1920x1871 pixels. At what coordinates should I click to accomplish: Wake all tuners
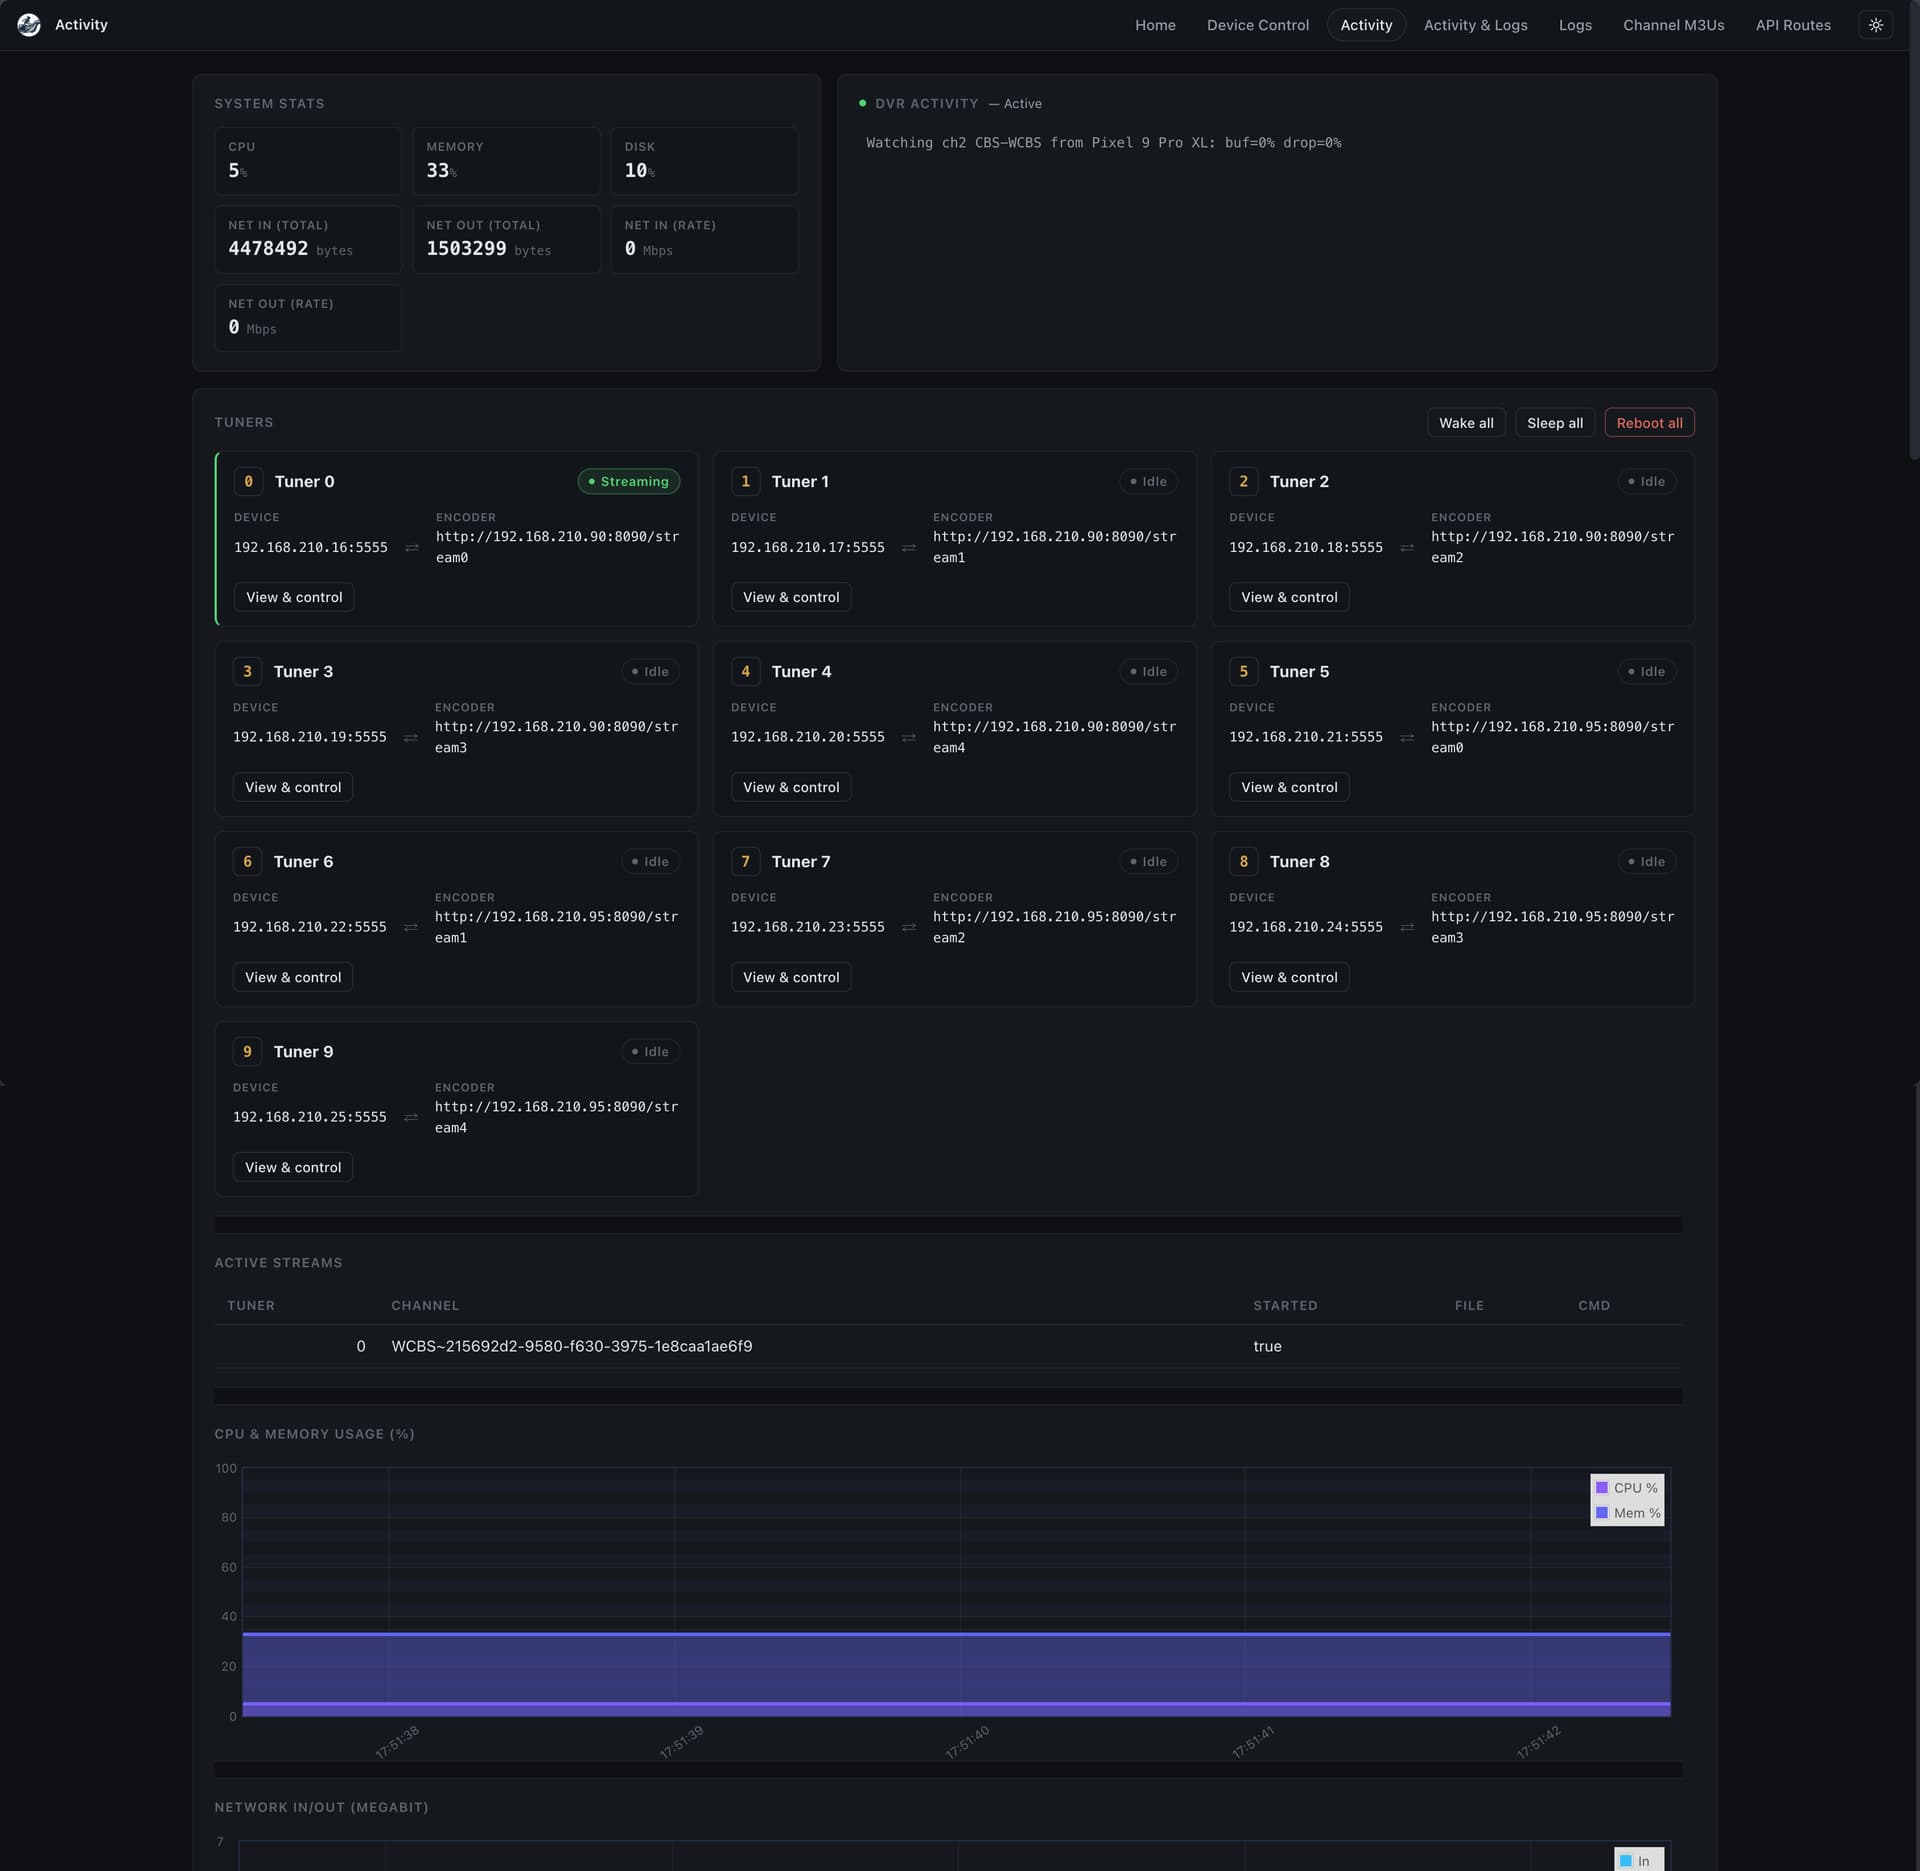tap(1466, 422)
